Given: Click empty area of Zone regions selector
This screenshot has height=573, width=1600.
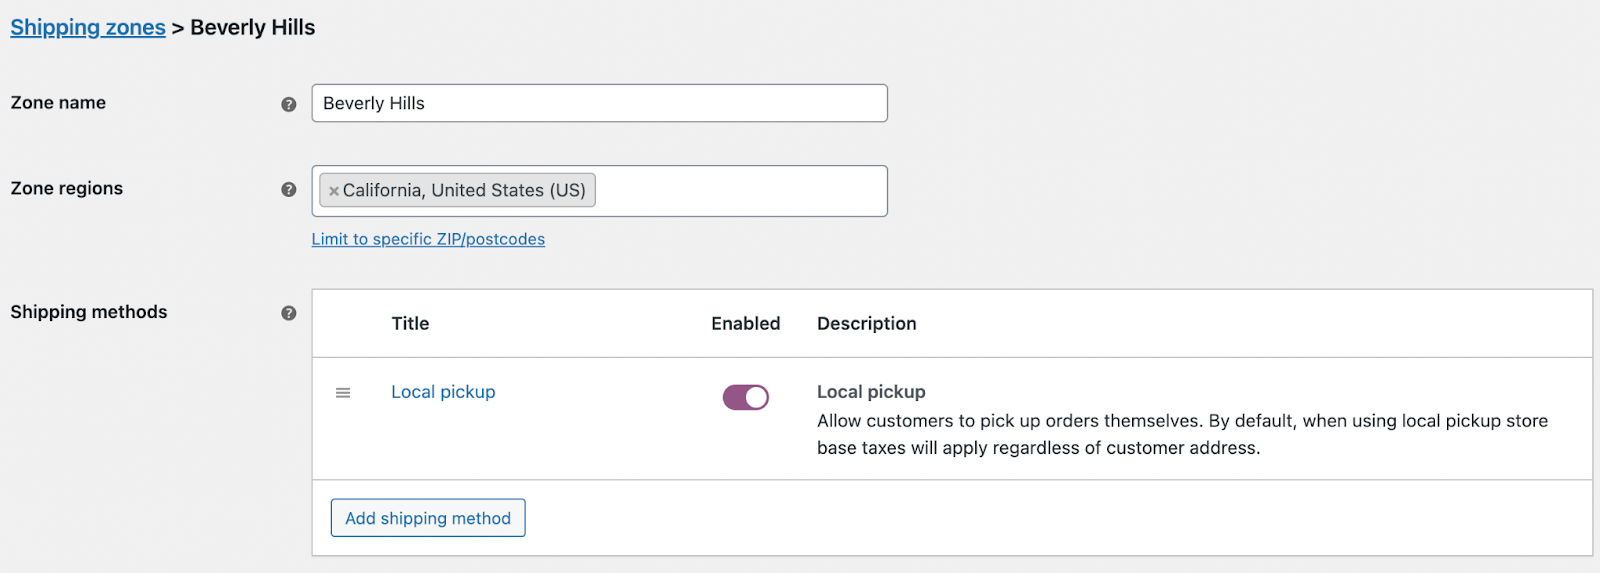Looking at the screenshot, I should click(x=740, y=191).
